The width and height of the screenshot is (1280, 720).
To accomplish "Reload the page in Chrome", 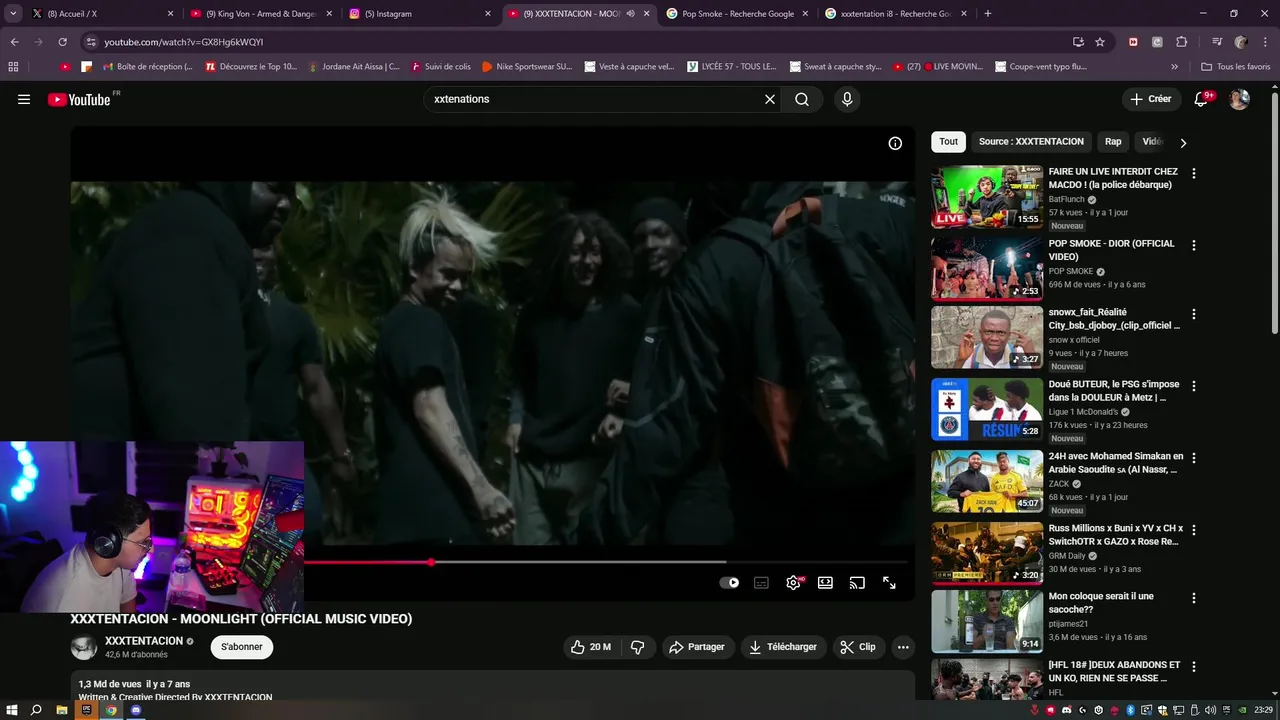I will point(62,42).
